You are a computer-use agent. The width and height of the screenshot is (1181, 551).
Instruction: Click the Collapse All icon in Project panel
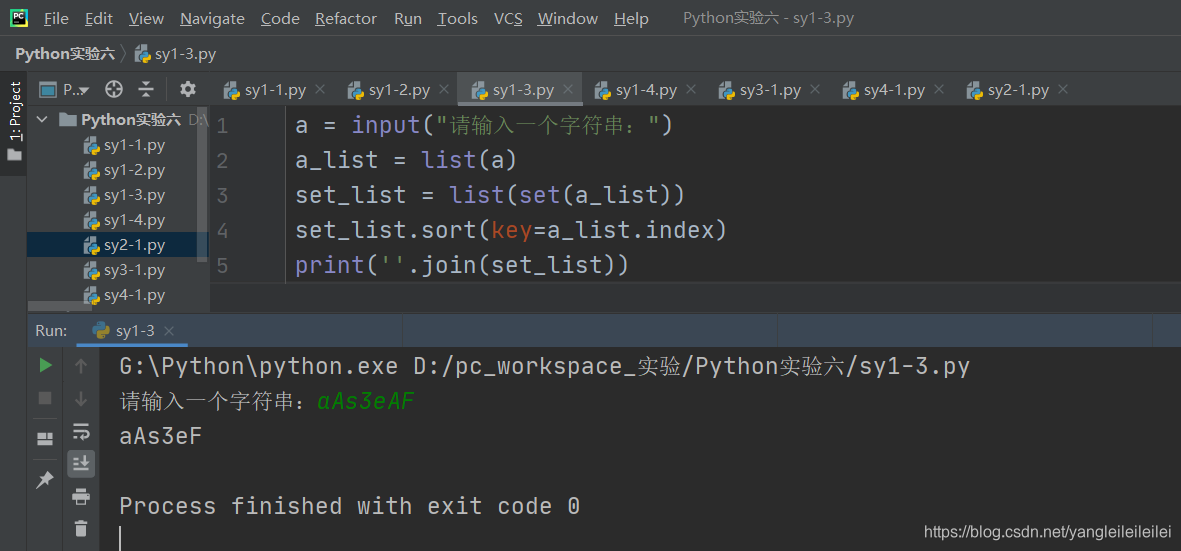click(146, 90)
